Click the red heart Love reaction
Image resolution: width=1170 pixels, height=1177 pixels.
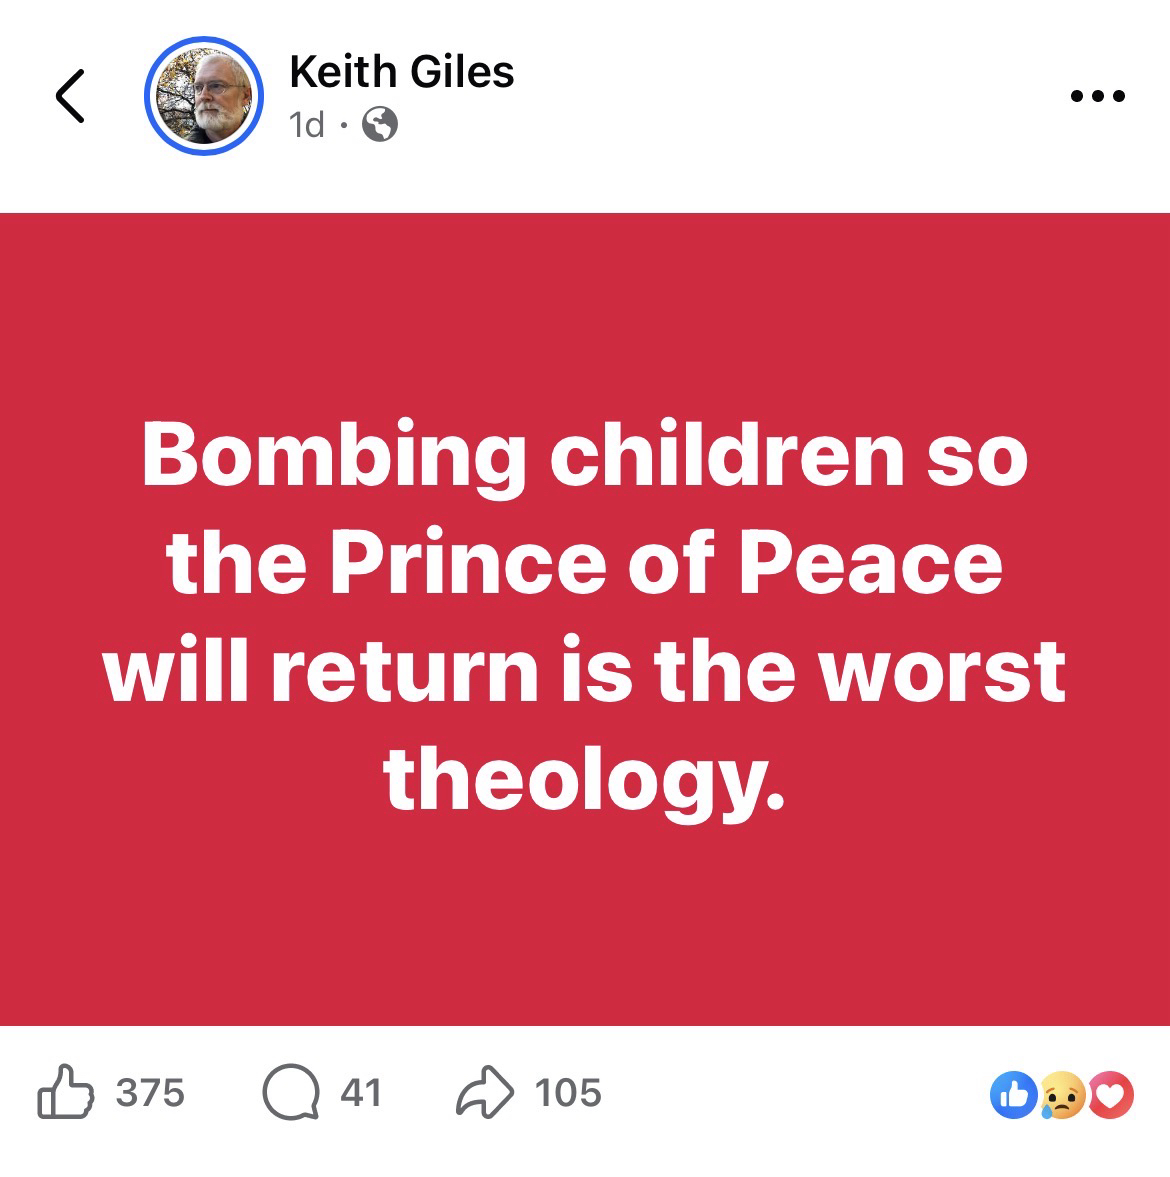coord(1111,1094)
